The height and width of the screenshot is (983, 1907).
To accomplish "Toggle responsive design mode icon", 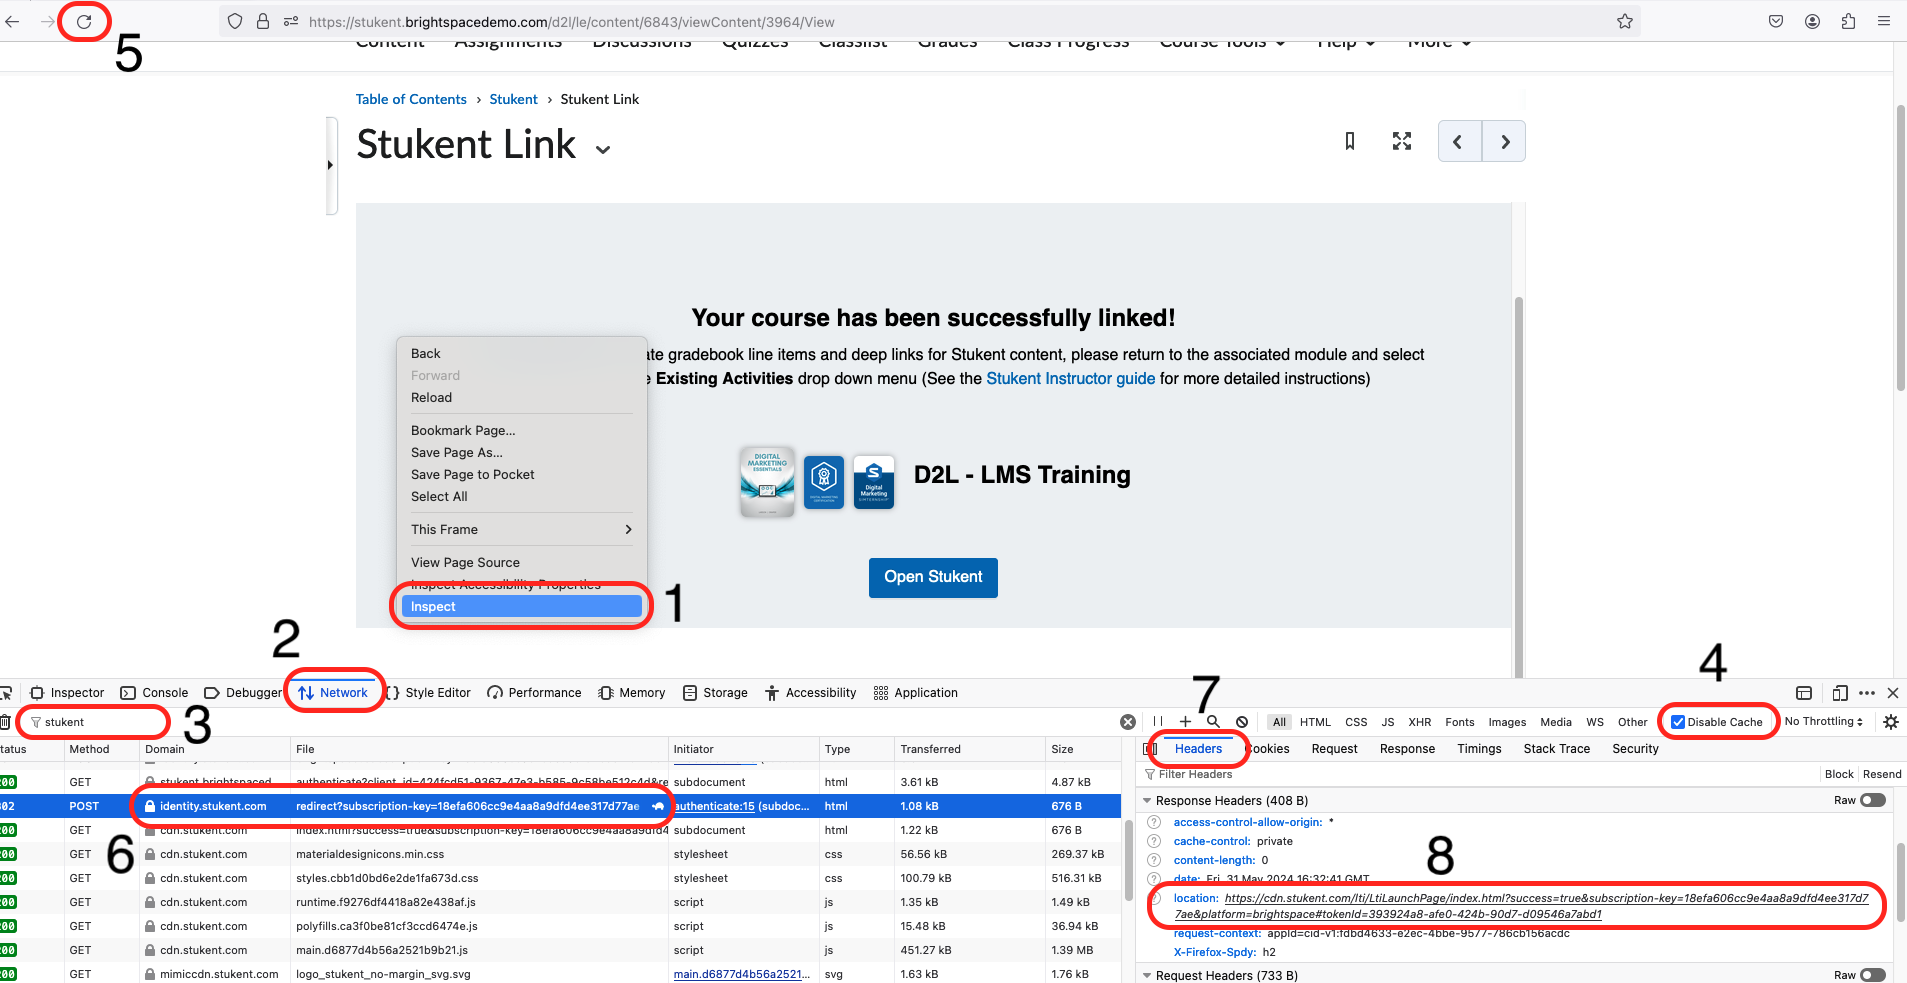I will (x=1840, y=693).
